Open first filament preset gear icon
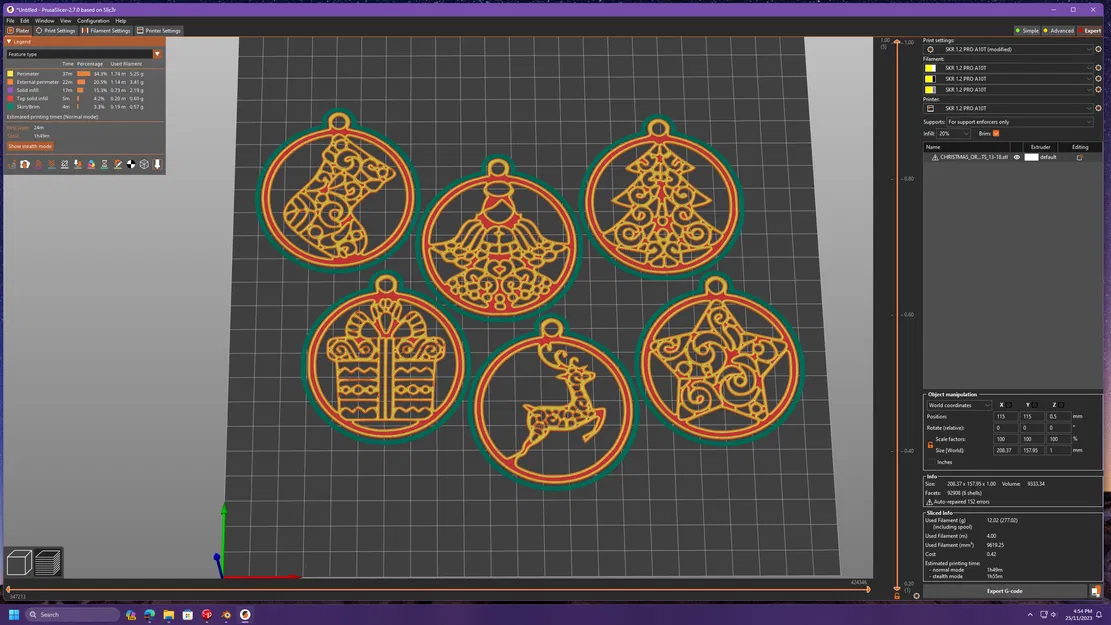 pos(1098,68)
